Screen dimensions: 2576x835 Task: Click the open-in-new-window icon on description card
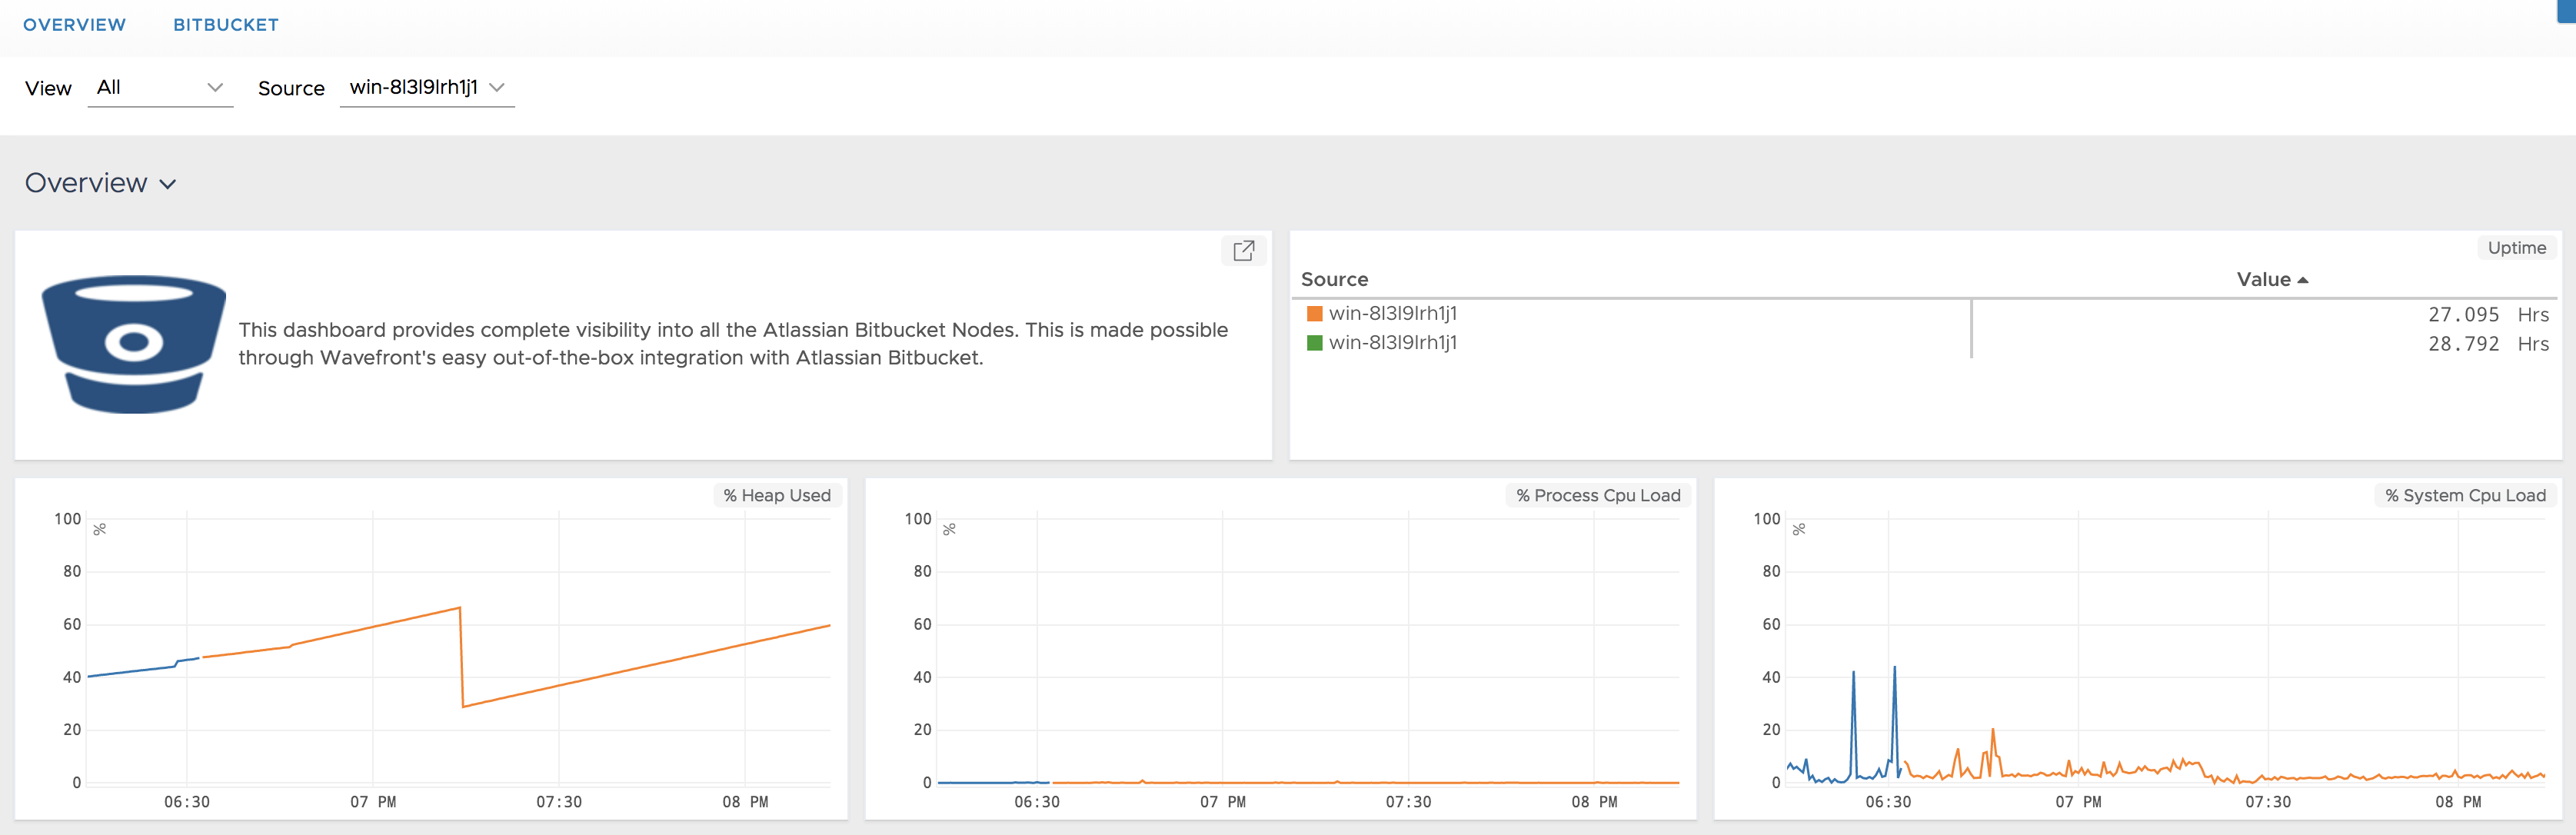point(1243,250)
